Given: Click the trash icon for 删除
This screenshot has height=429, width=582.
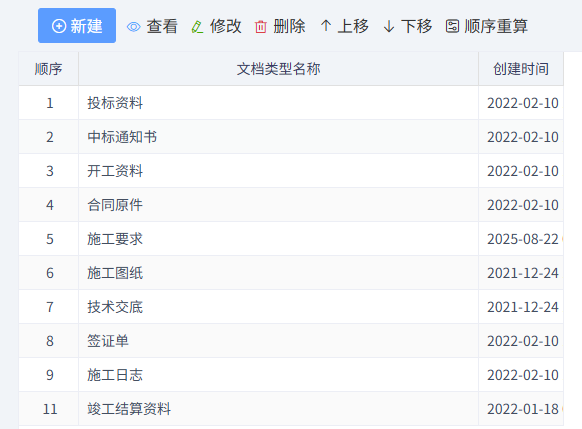Looking at the screenshot, I should pyautogui.click(x=261, y=27).
